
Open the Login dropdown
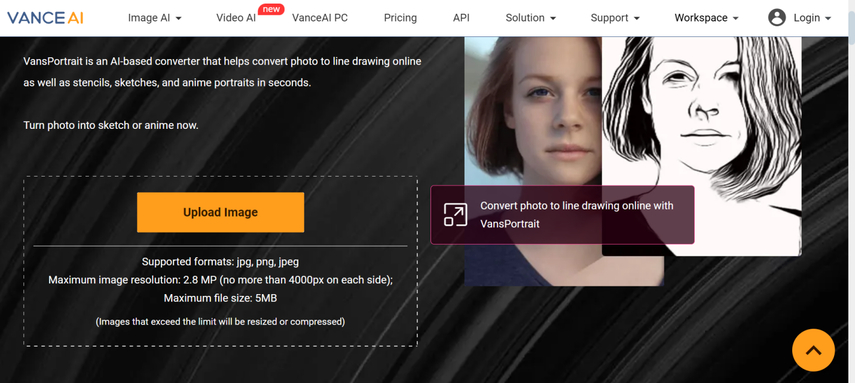tap(812, 18)
